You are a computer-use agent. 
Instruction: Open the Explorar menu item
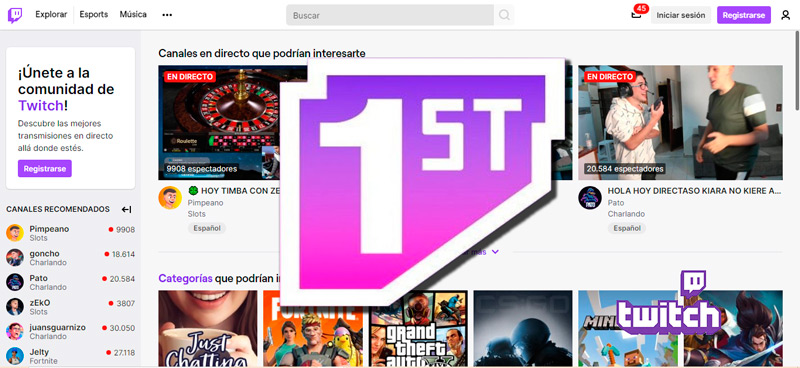(x=51, y=15)
